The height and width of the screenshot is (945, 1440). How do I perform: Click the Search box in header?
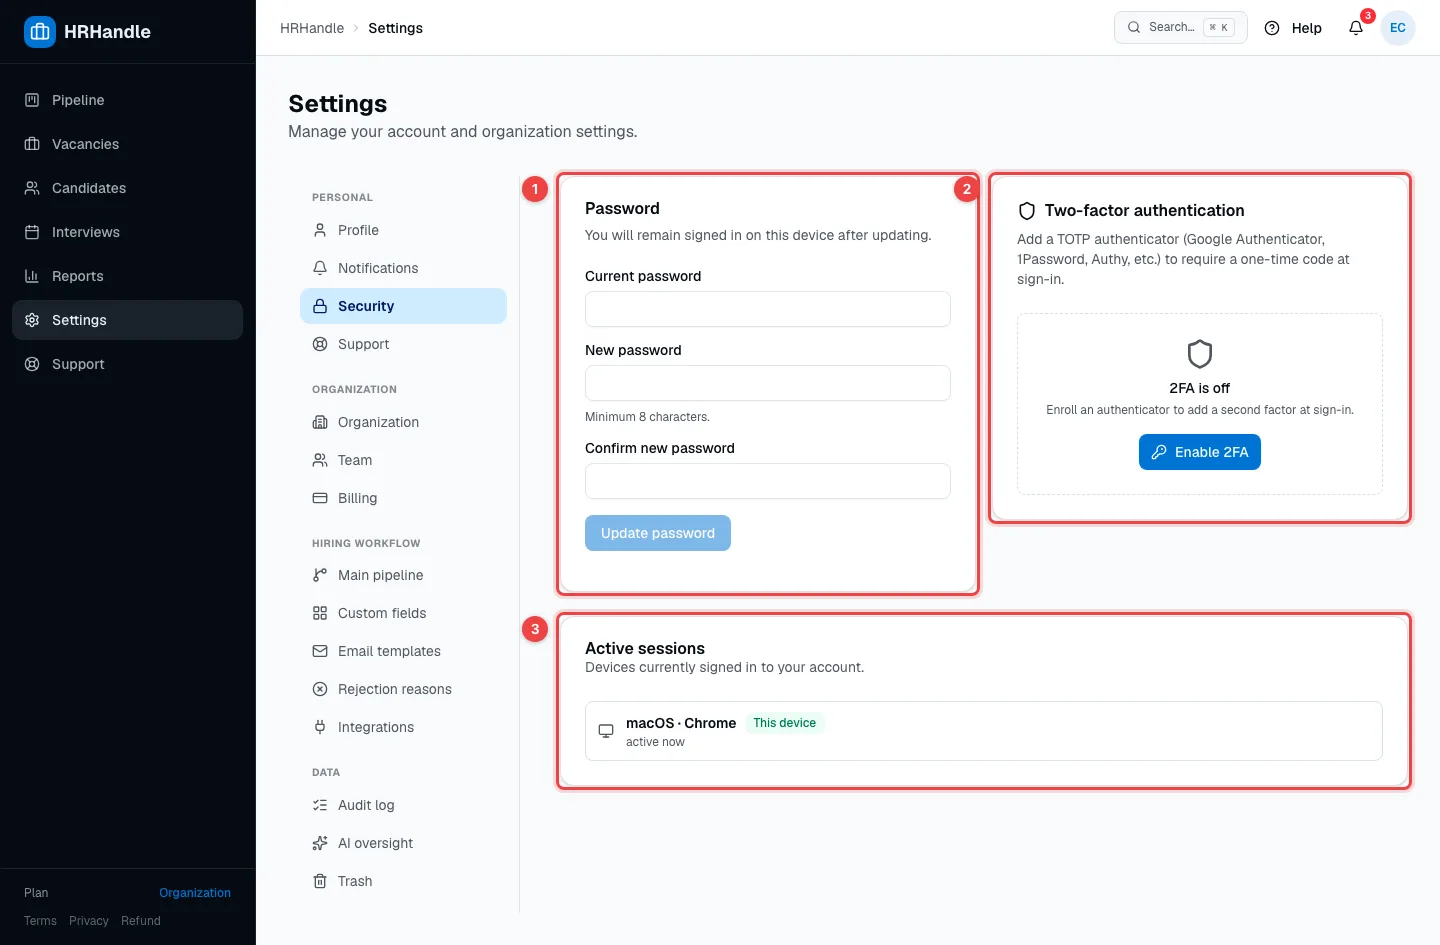click(1181, 28)
